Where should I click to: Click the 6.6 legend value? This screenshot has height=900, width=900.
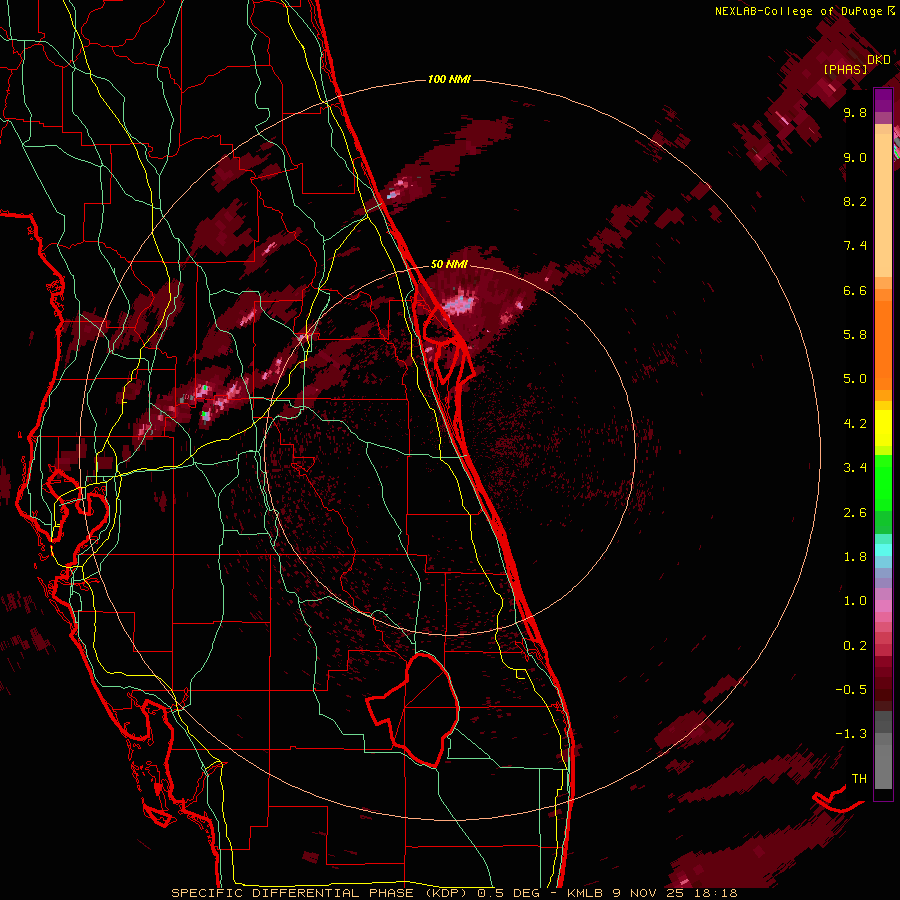tap(855, 290)
